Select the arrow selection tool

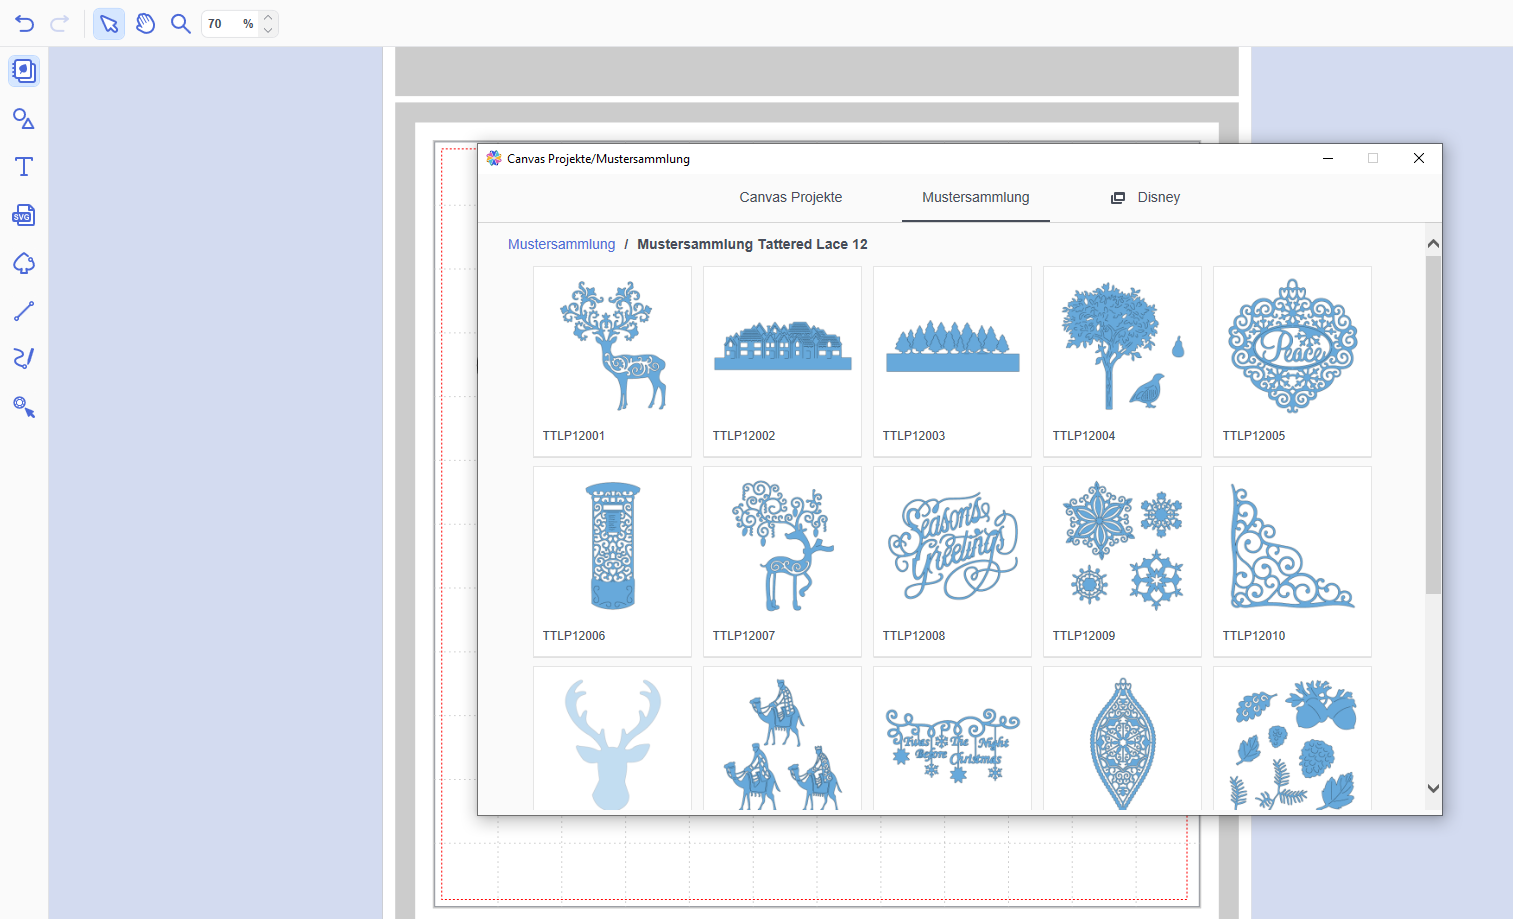coord(109,24)
